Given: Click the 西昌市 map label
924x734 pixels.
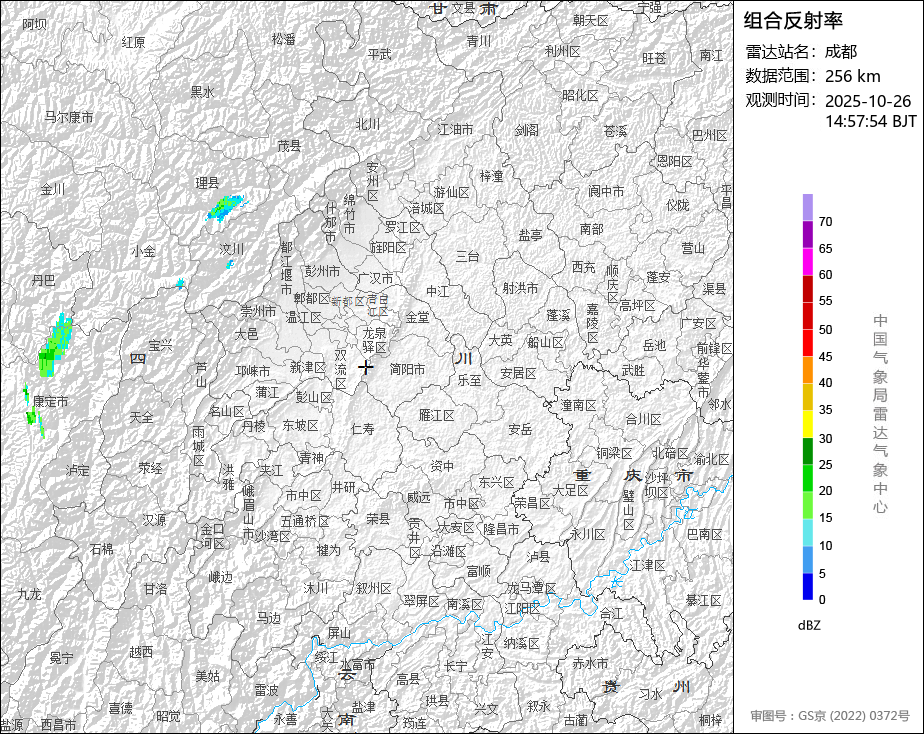Looking at the screenshot, I should point(58,725).
